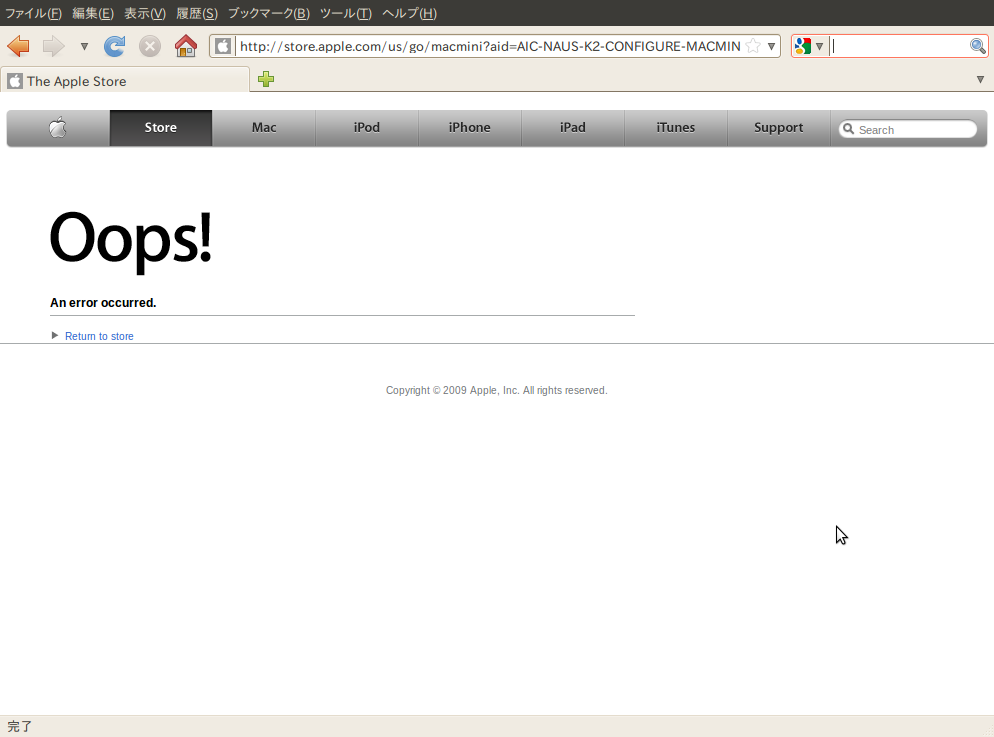Select The Apple Store tab

pyautogui.click(x=125, y=81)
